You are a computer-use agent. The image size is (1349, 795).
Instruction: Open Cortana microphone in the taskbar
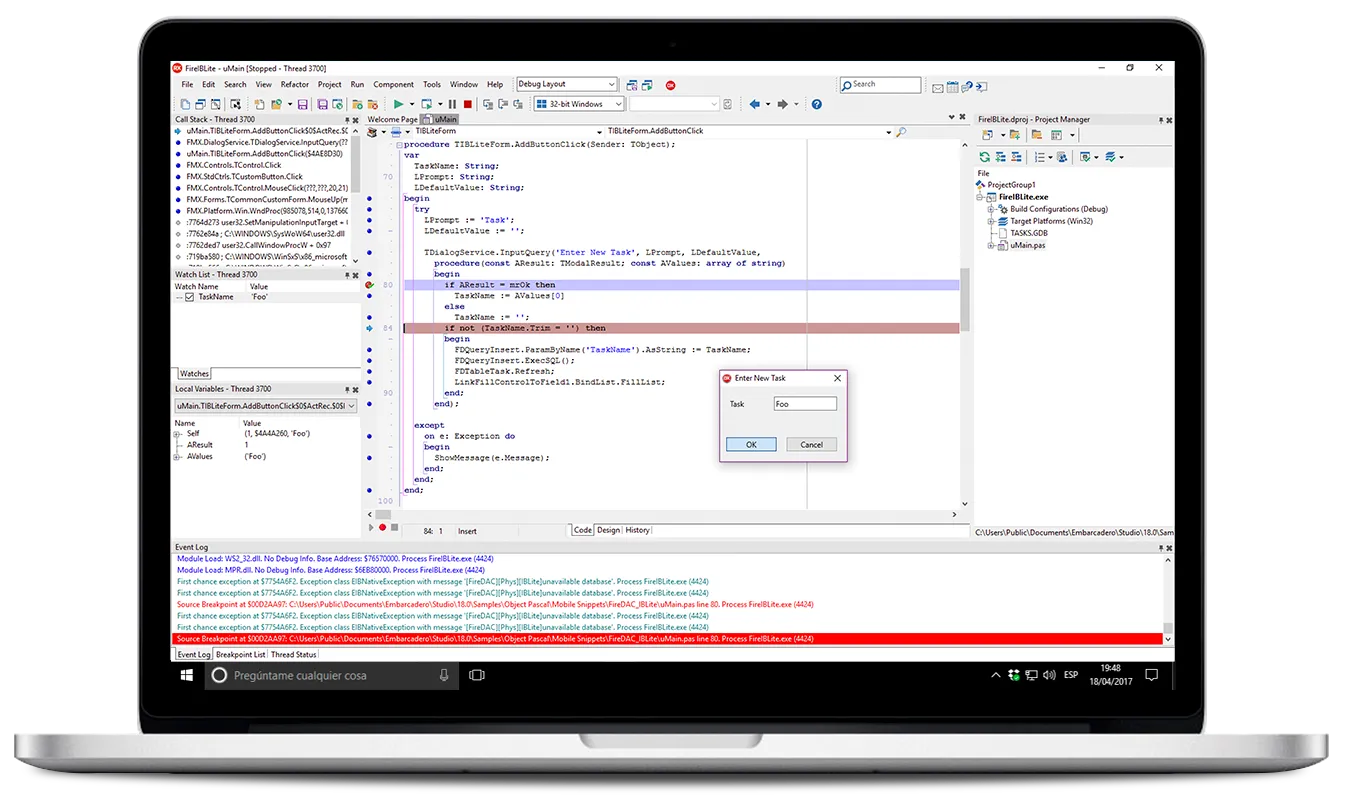pos(444,675)
